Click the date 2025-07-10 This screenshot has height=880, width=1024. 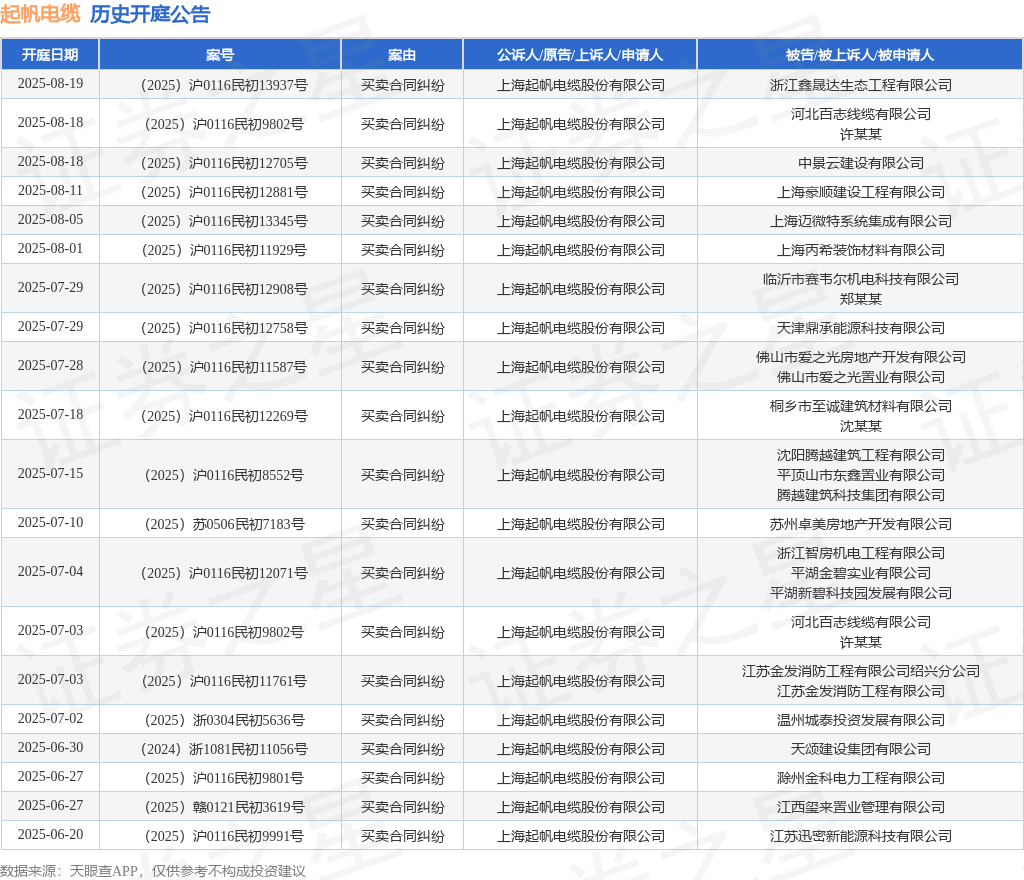point(50,522)
